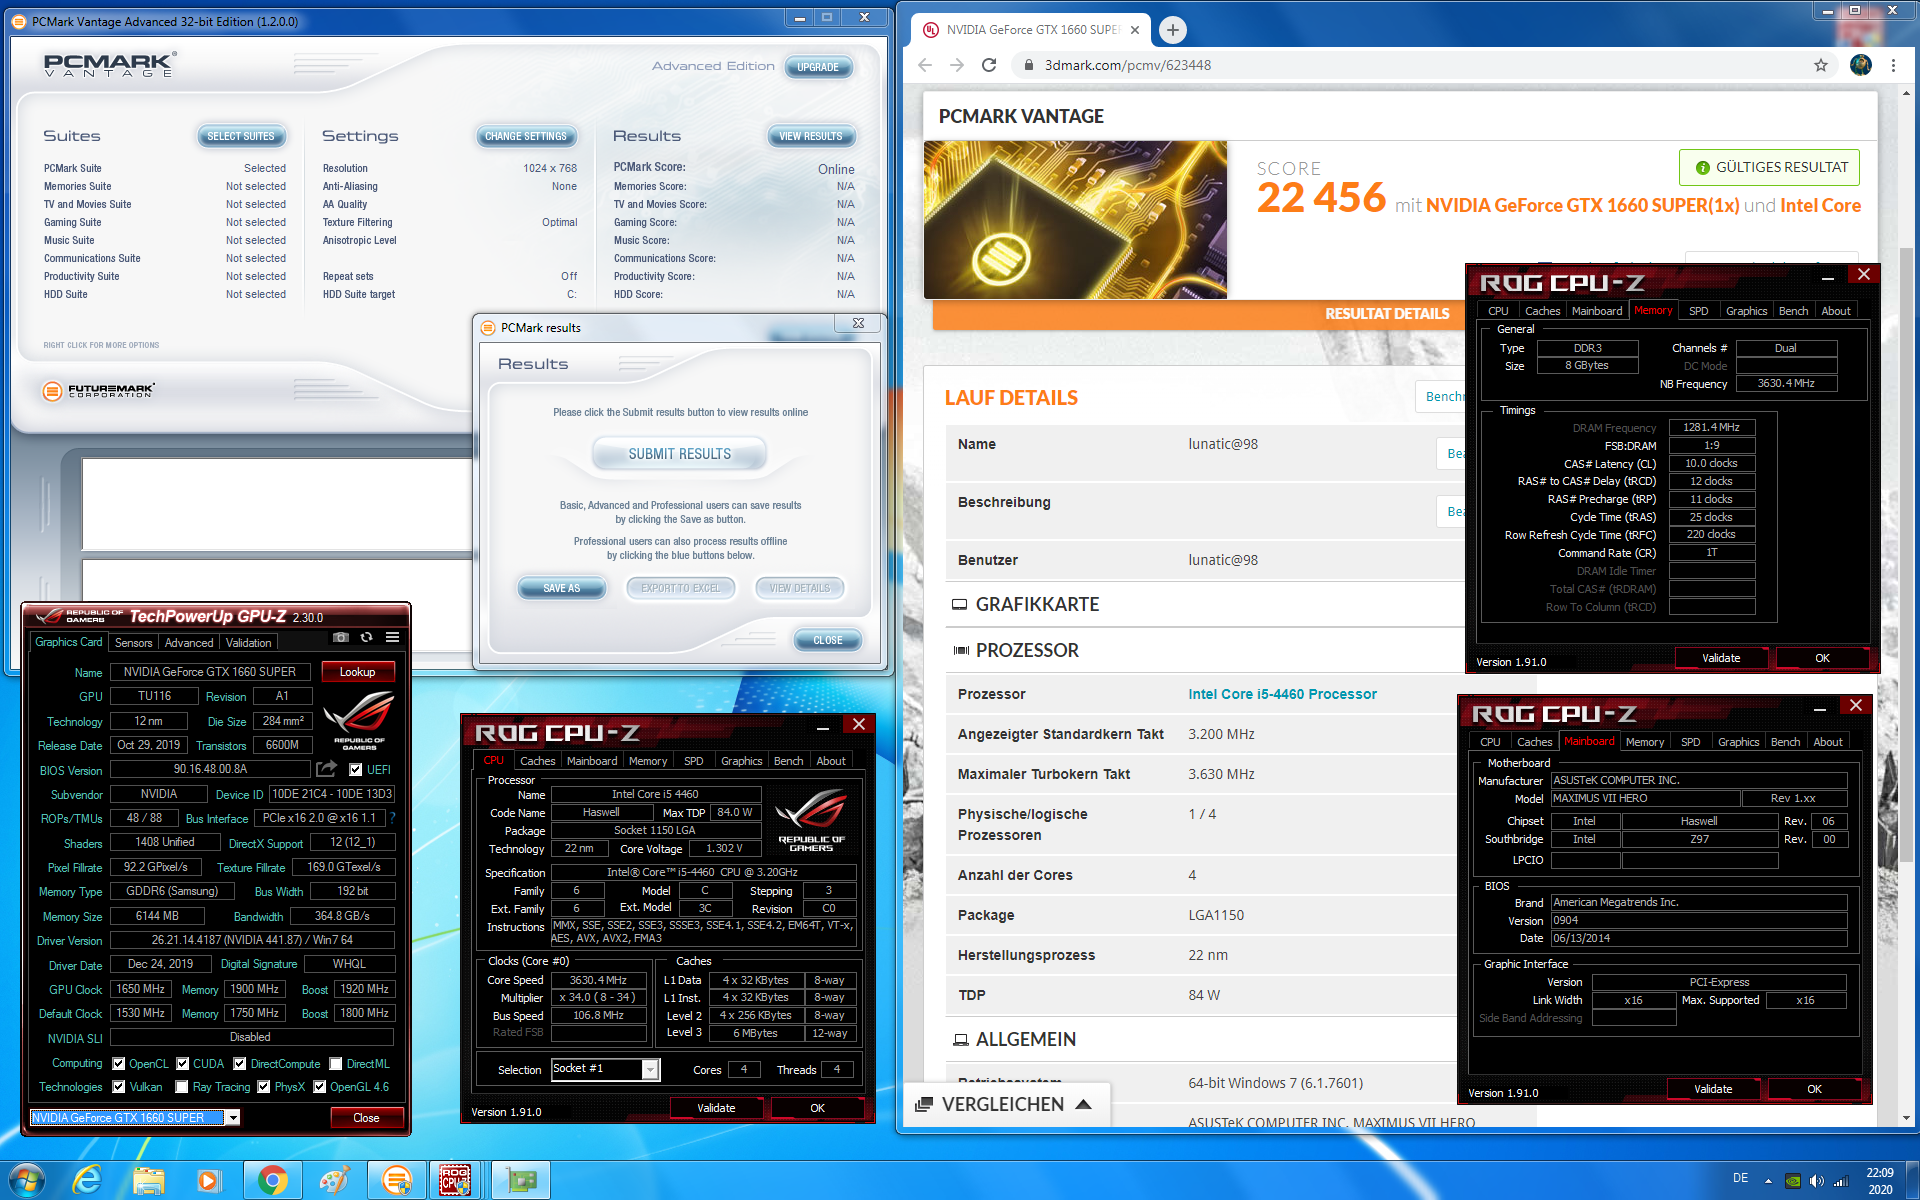Click the Chrome profile avatar icon
The height and width of the screenshot is (1200, 1920).
[x=1861, y=65]
